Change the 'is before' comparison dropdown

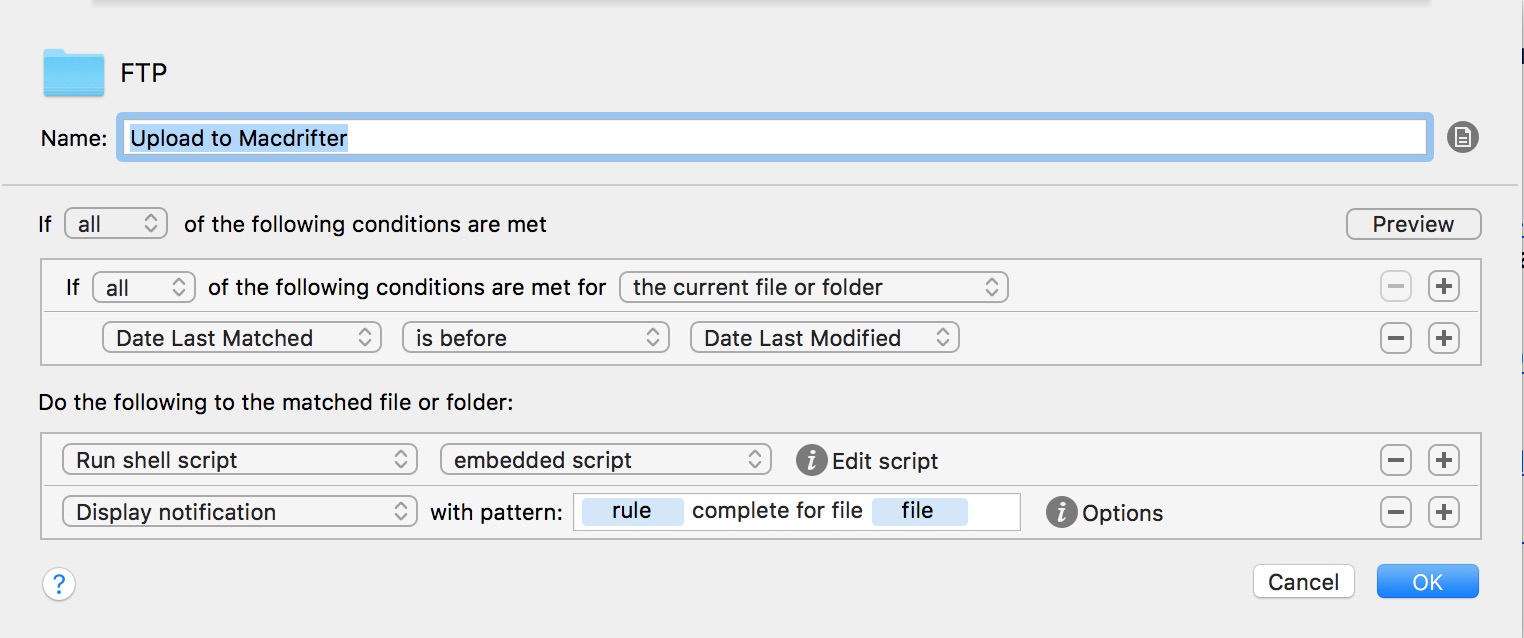pyautogui.click(x=534, y=337)
